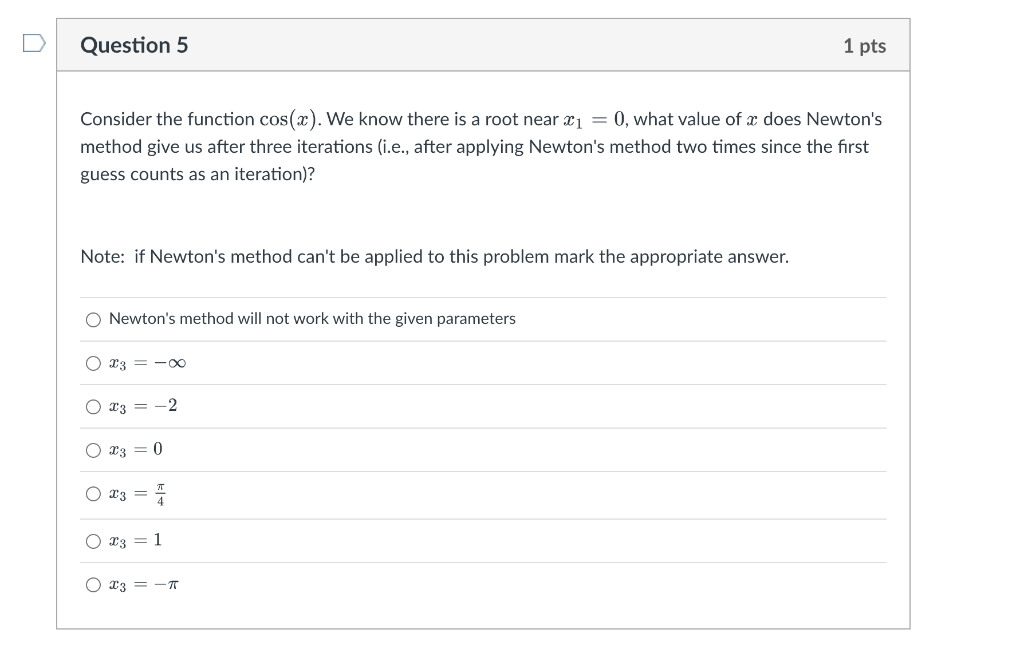The width and height of the screenshot is (1024, 665).
Task: Mark the x3 = π/4 radio button
Action: pos(93,494)
